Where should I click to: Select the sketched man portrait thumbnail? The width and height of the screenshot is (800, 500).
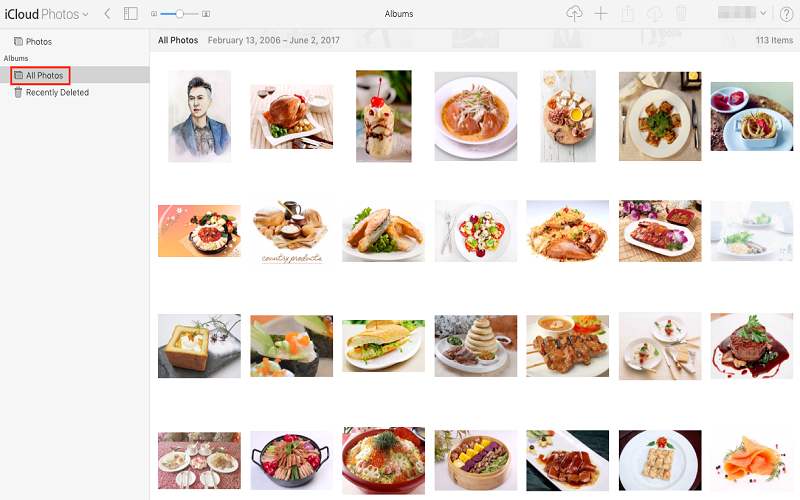tap(199, 116)
